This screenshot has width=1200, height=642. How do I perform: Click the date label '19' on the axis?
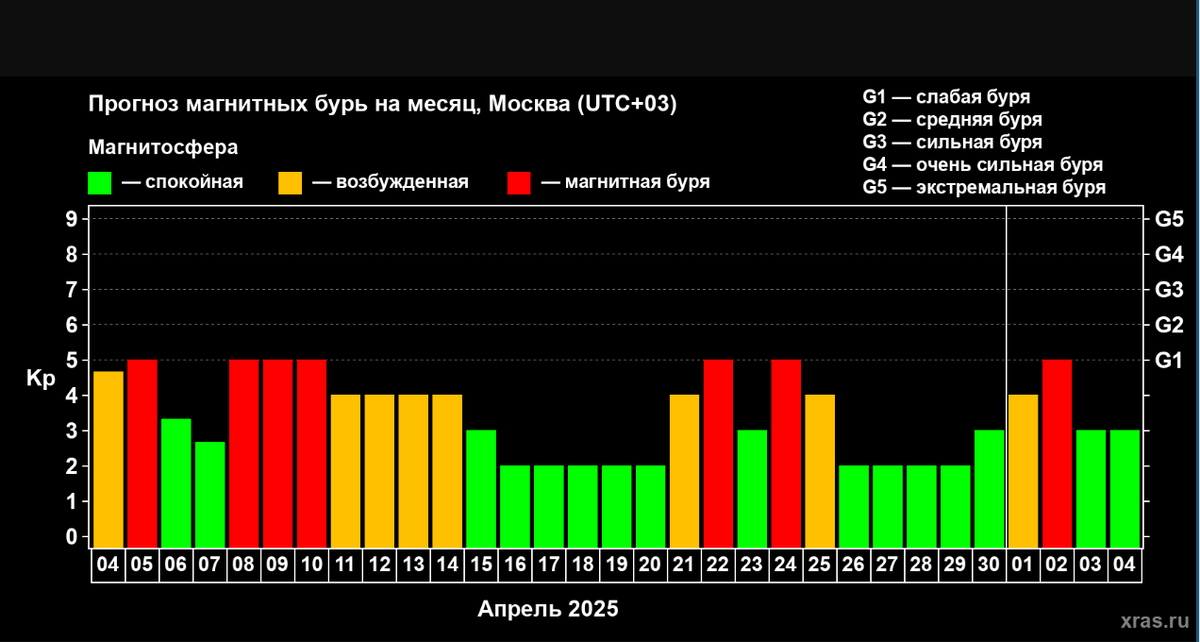click(x=617, y=565)
